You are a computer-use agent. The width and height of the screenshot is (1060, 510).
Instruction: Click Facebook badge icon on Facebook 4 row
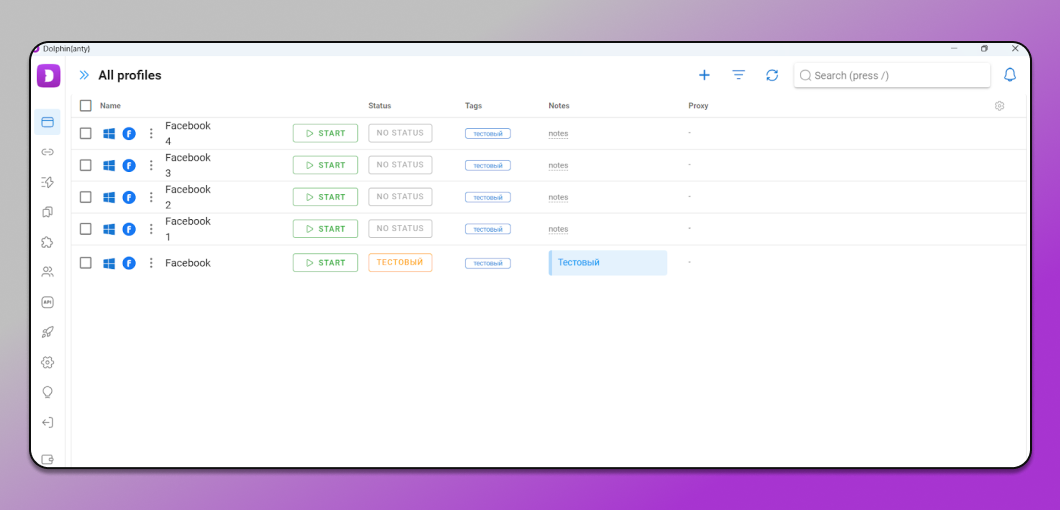[129, 133]
